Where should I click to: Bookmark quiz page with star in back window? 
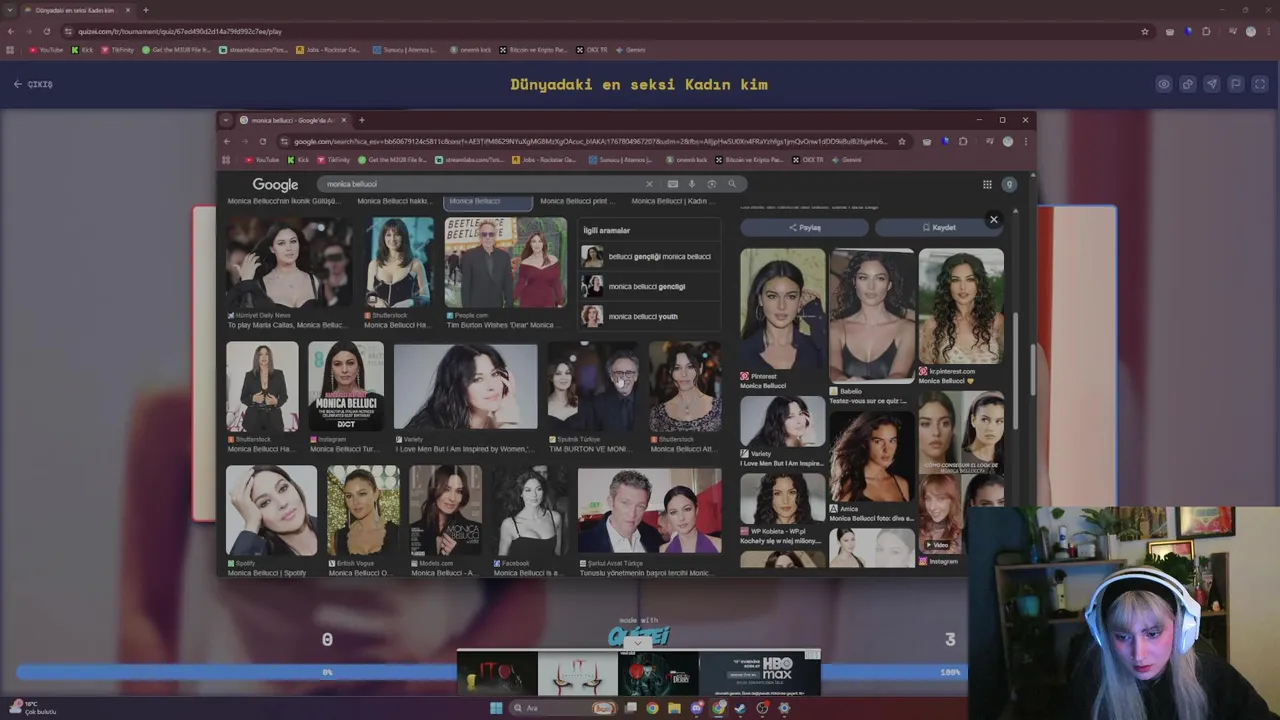[x=1145, y=31]
